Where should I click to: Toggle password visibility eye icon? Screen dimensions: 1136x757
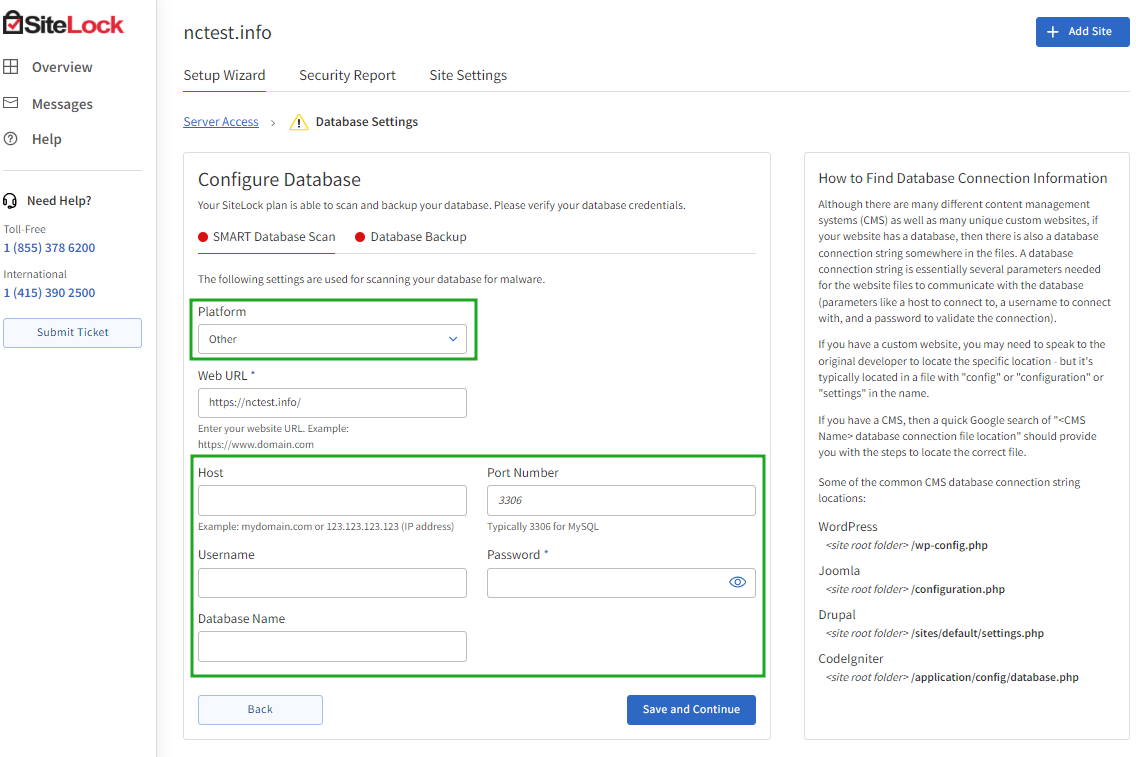[738, 582]
